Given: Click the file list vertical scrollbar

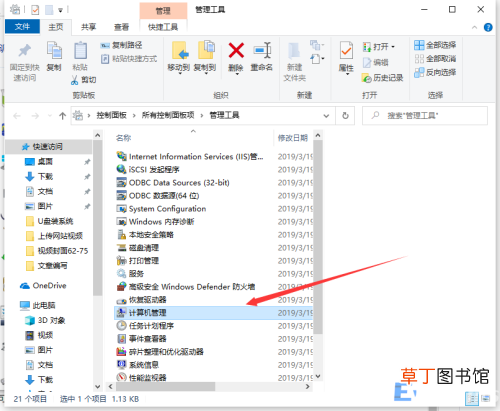Looking at the screenshot, I should [318, 237].
